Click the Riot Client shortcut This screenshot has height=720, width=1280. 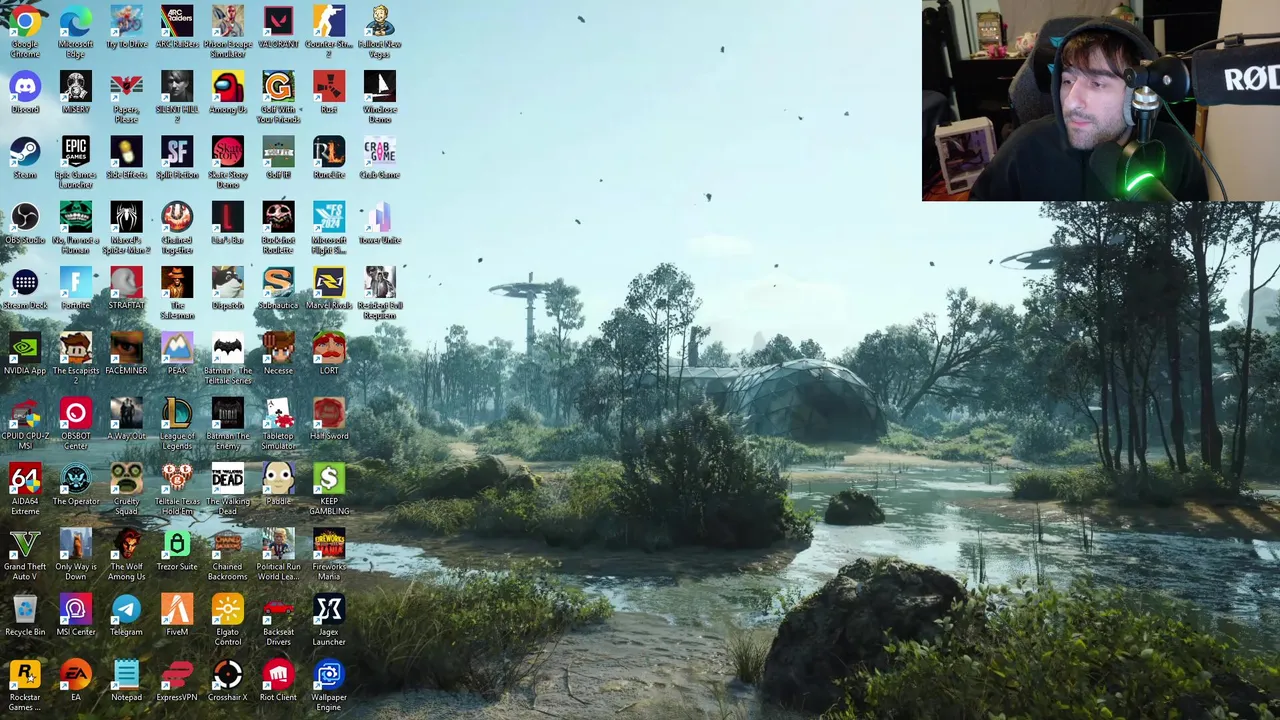[x=278, y=674]
